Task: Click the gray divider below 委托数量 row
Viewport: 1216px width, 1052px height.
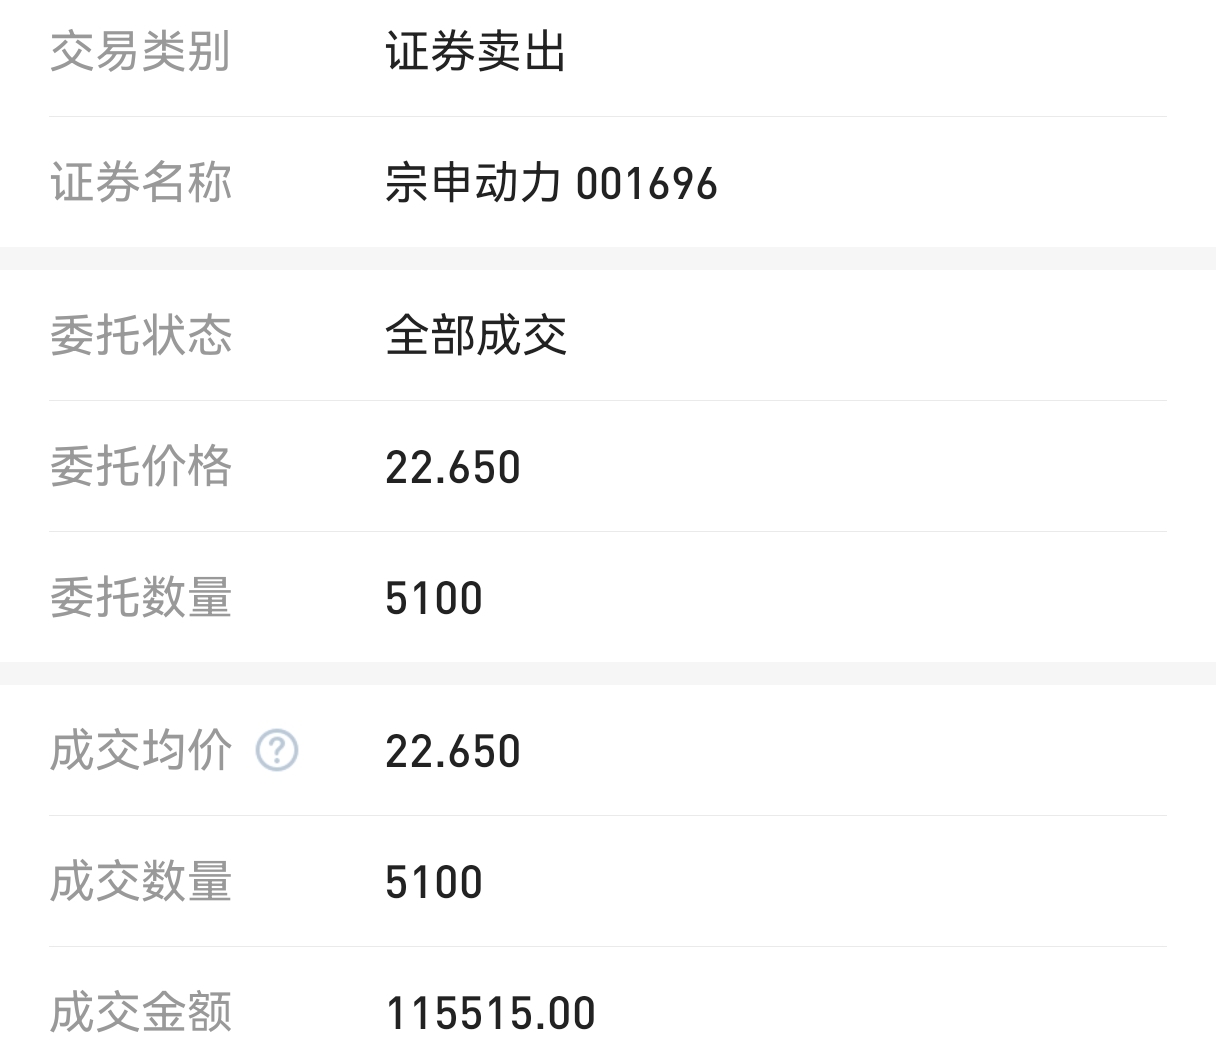Action: tap(608, 673)
